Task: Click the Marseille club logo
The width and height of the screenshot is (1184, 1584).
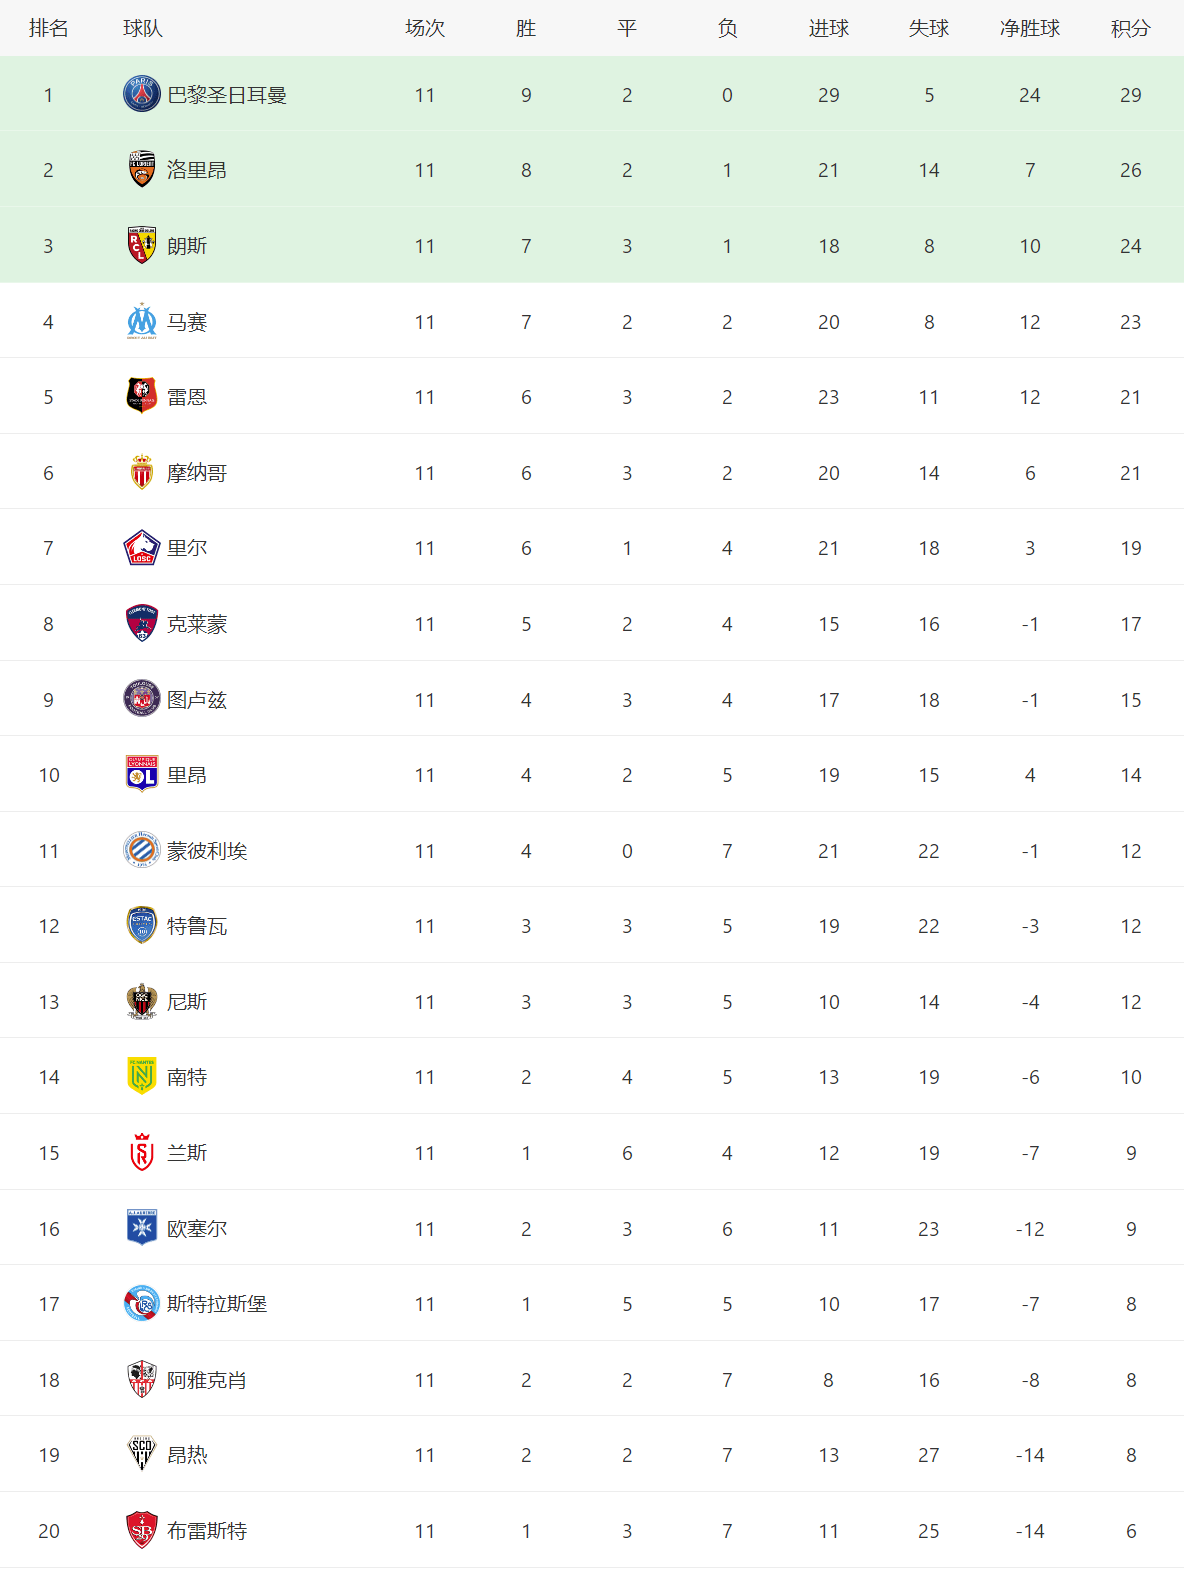Action: (142, 321)
